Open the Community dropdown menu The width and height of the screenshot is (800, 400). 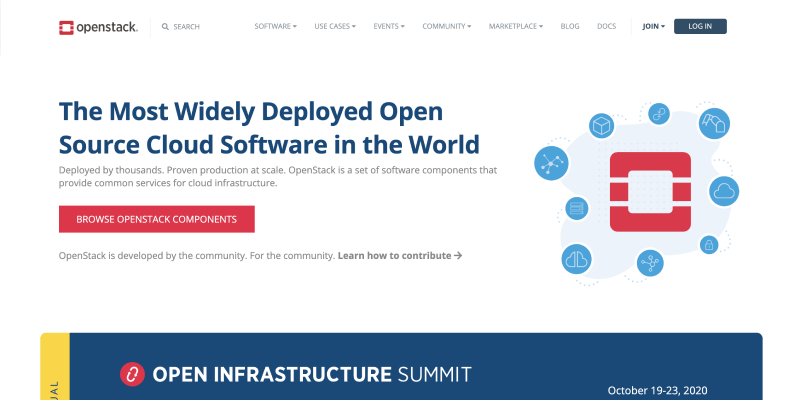coord(449,27)
